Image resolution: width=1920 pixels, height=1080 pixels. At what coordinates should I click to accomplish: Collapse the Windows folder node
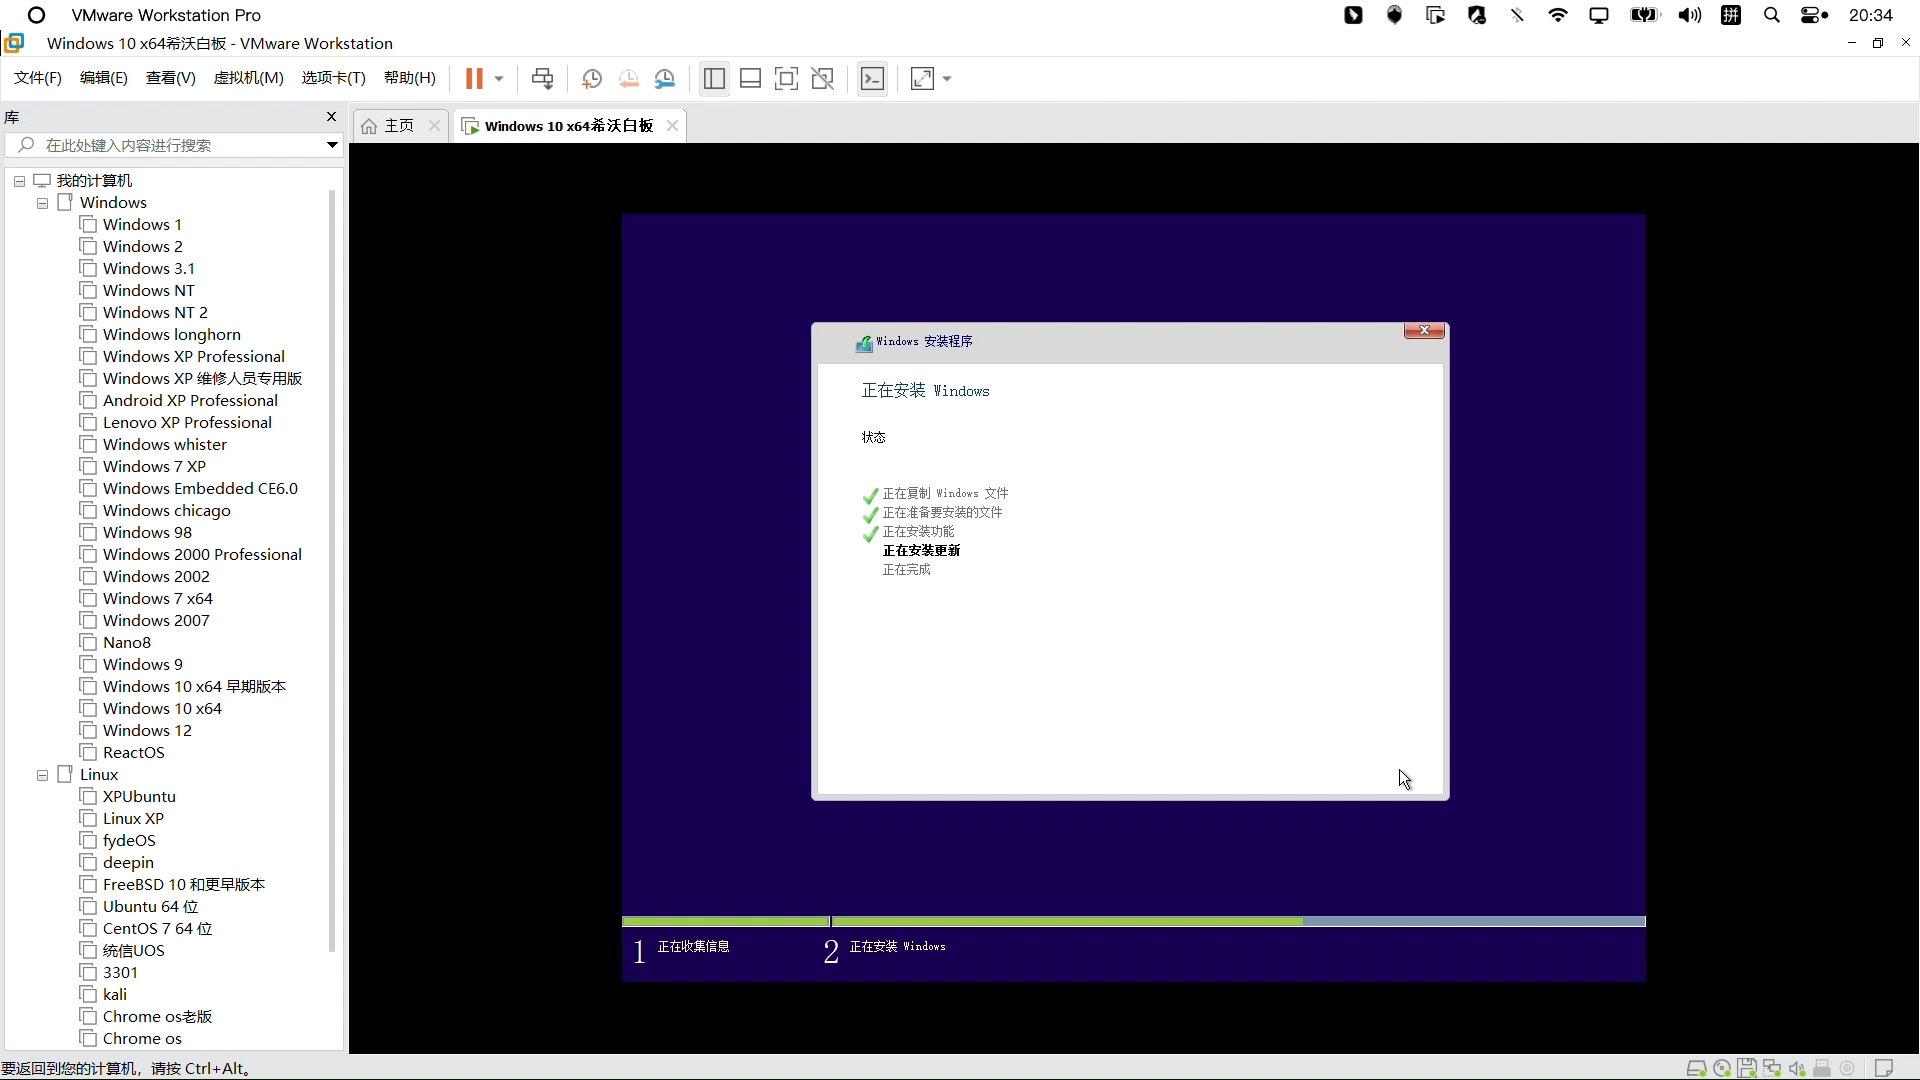(x=42, y=203)
